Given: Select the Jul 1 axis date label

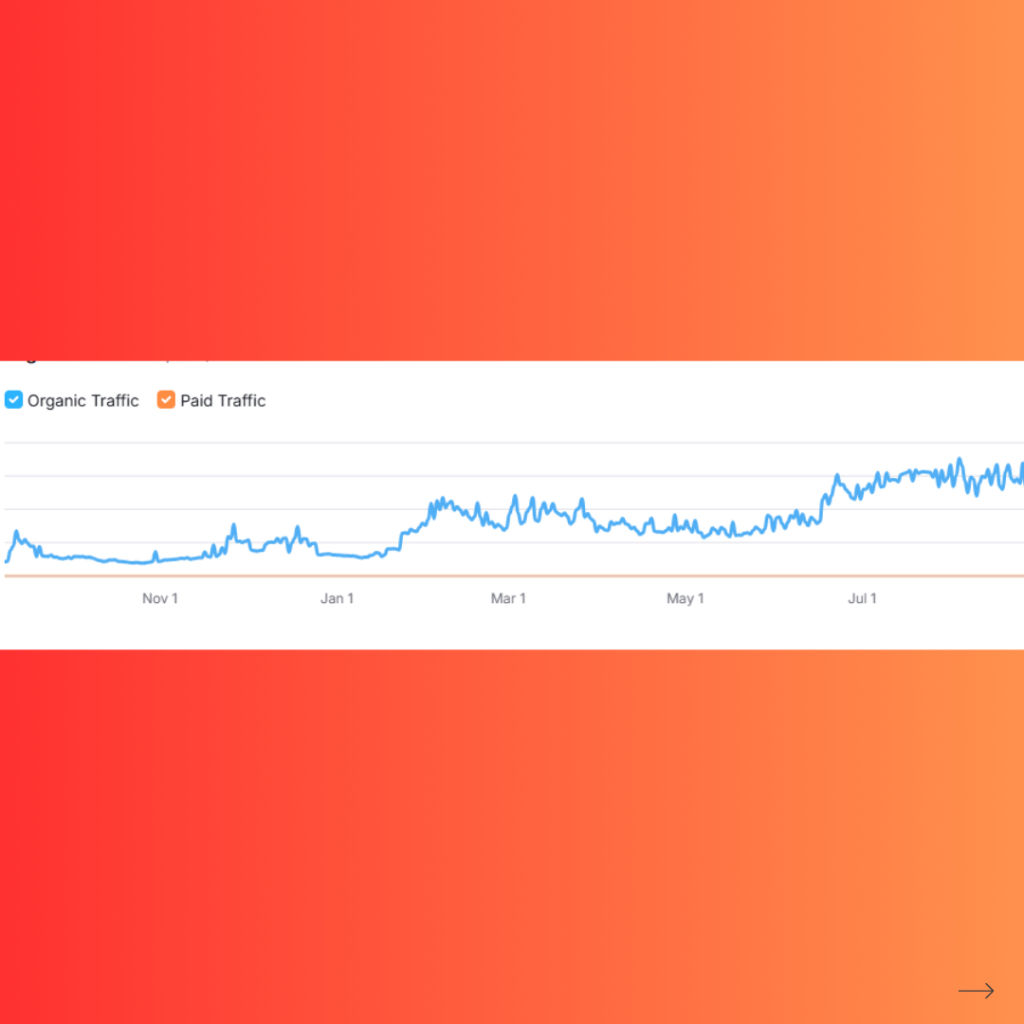Looking at the screenshot, I should pos(862,599).
